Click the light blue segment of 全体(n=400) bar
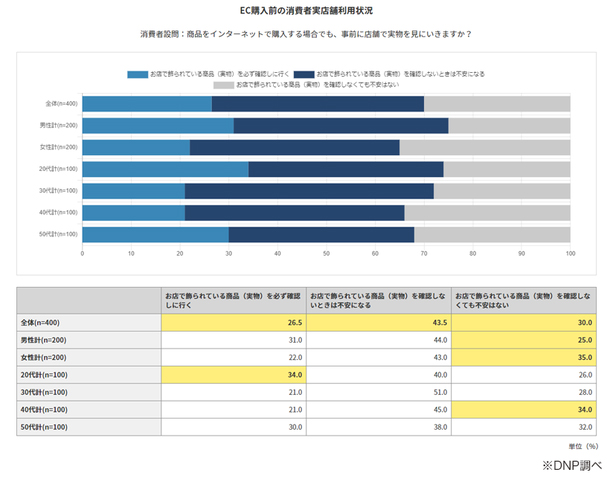Image resolution: width=610 pixels, height=478 pixels. 147,103
